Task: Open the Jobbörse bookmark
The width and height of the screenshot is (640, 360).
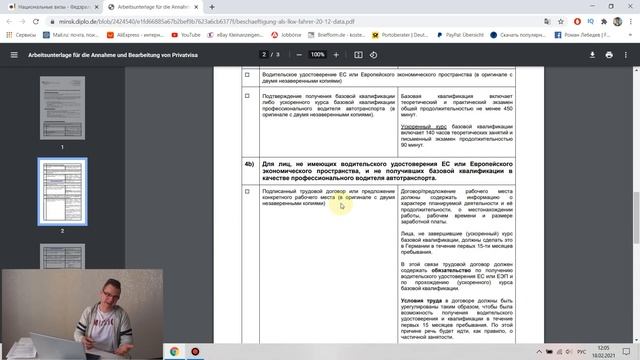Action: coord(286,35)
